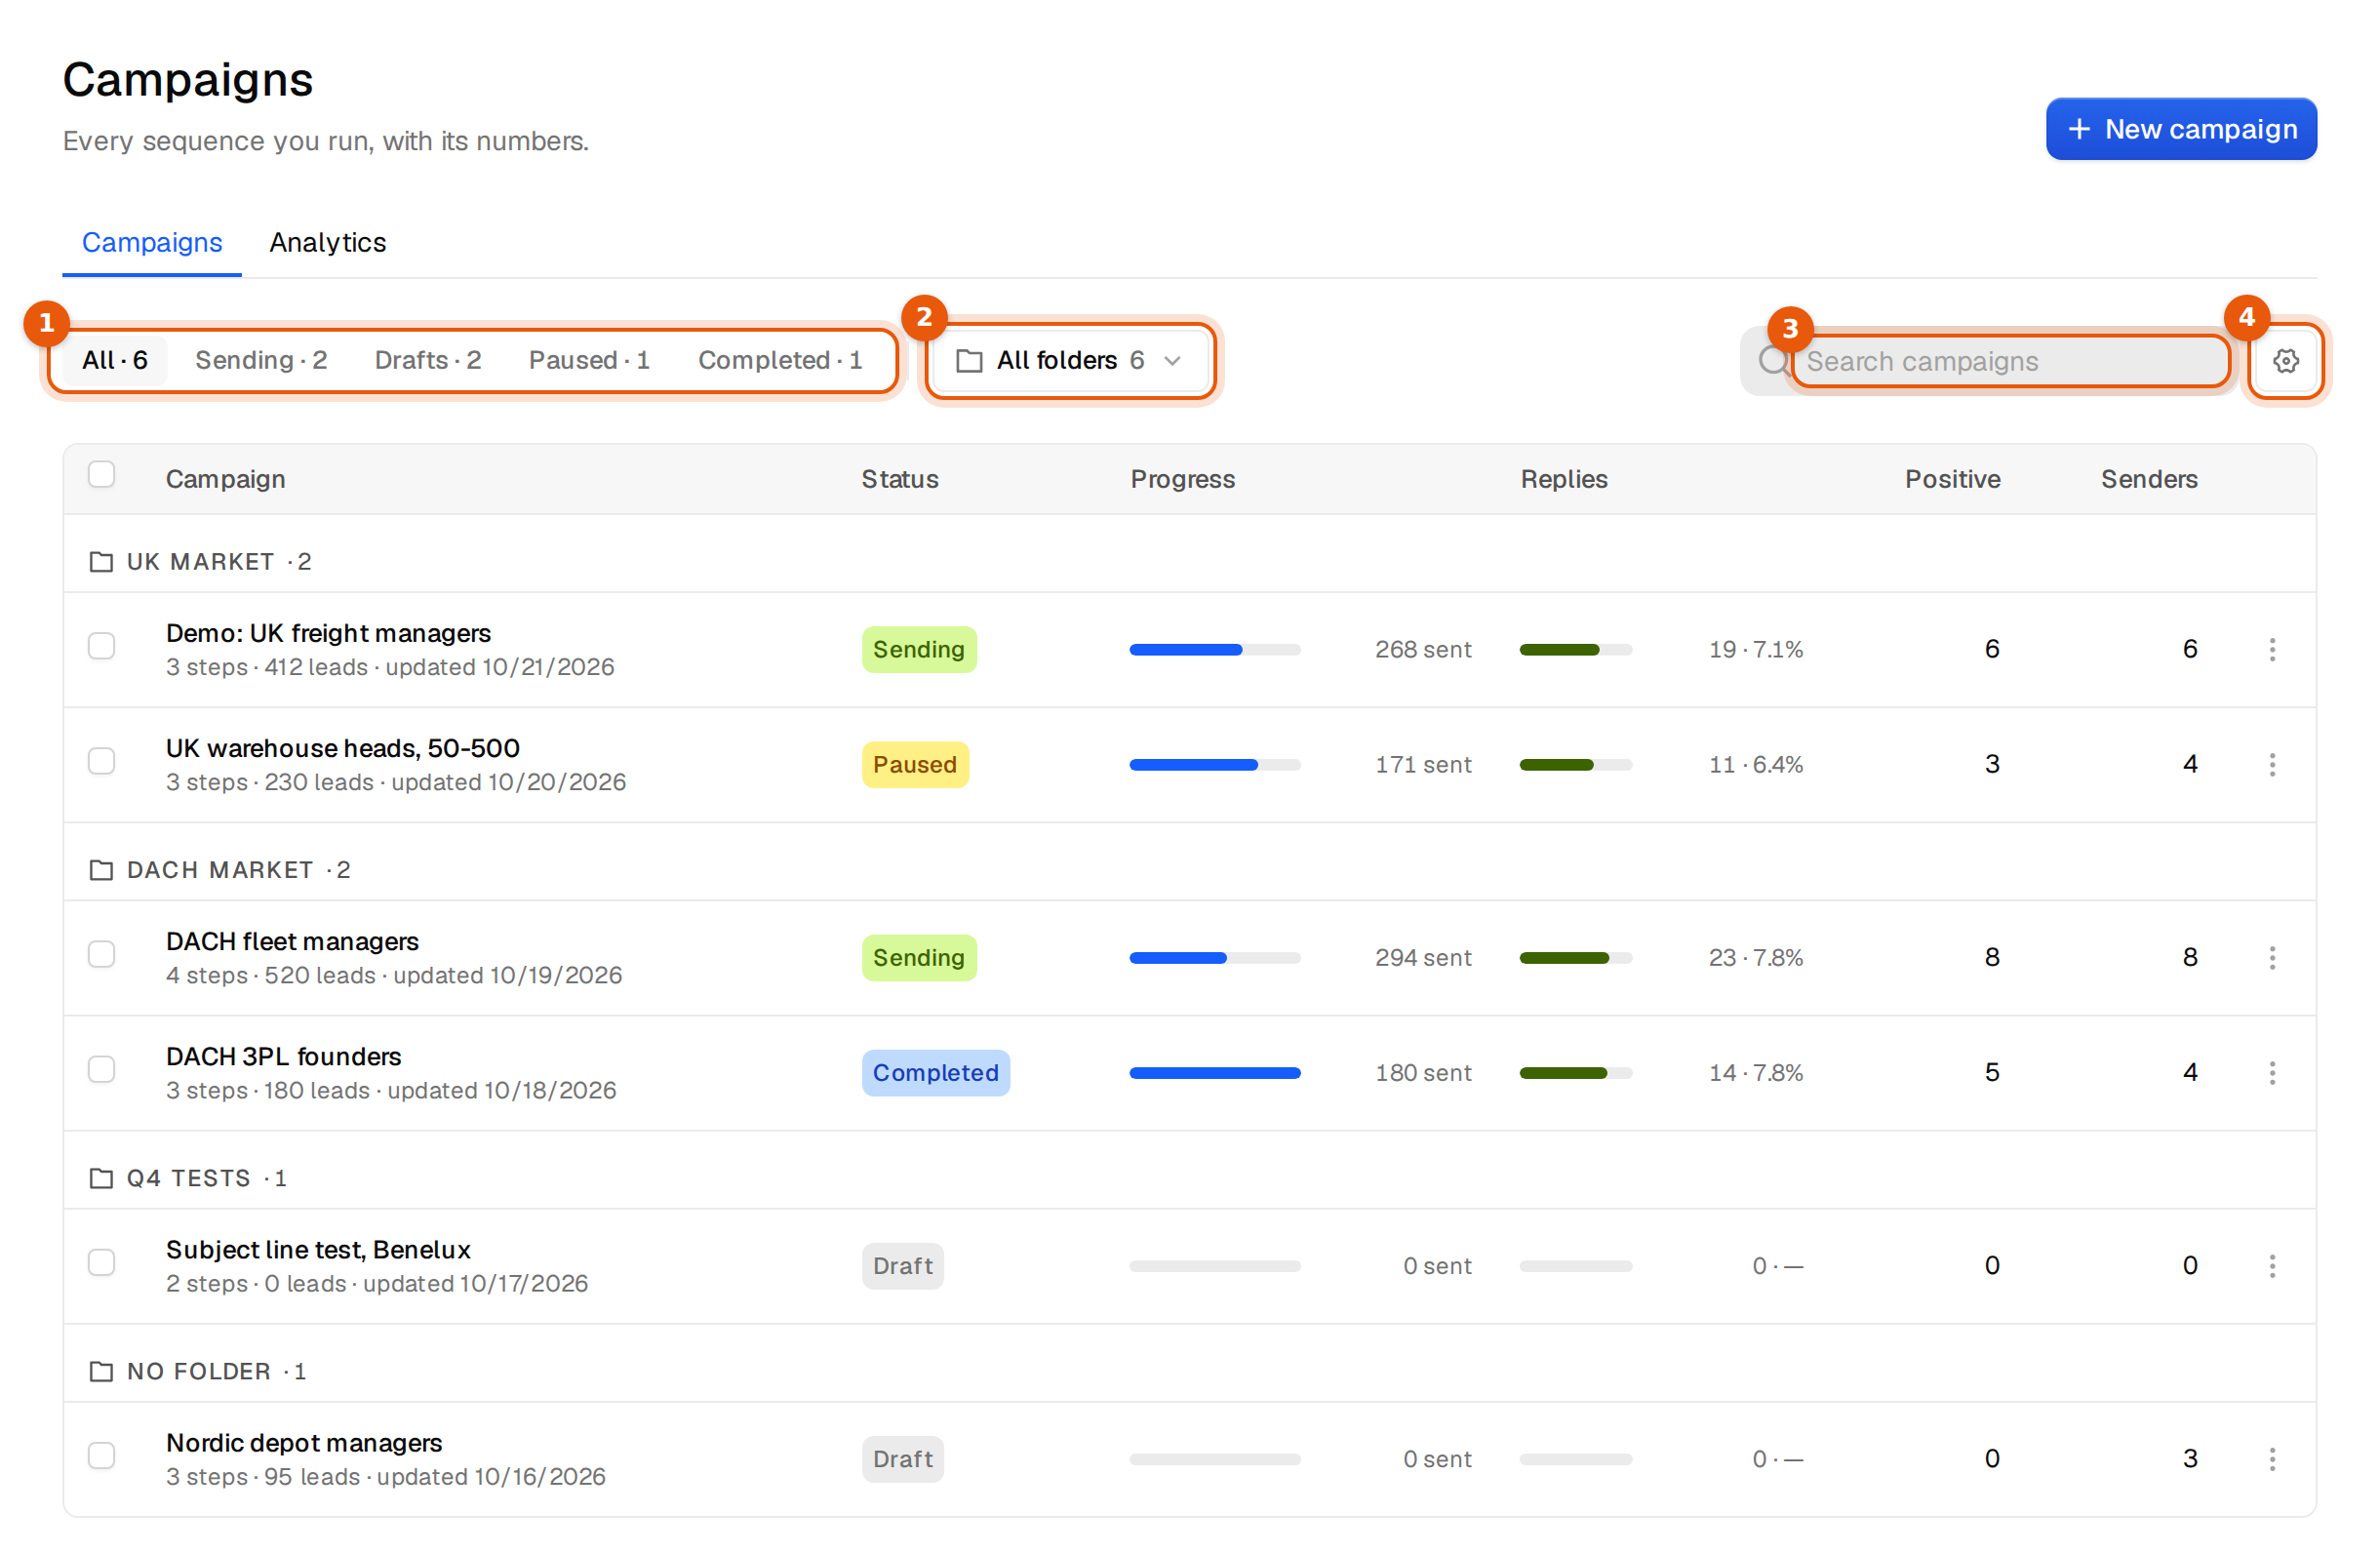Screen dimensions: 2380x1555
Task: Click the '268 sent' value
Action: click(1422, 650)
